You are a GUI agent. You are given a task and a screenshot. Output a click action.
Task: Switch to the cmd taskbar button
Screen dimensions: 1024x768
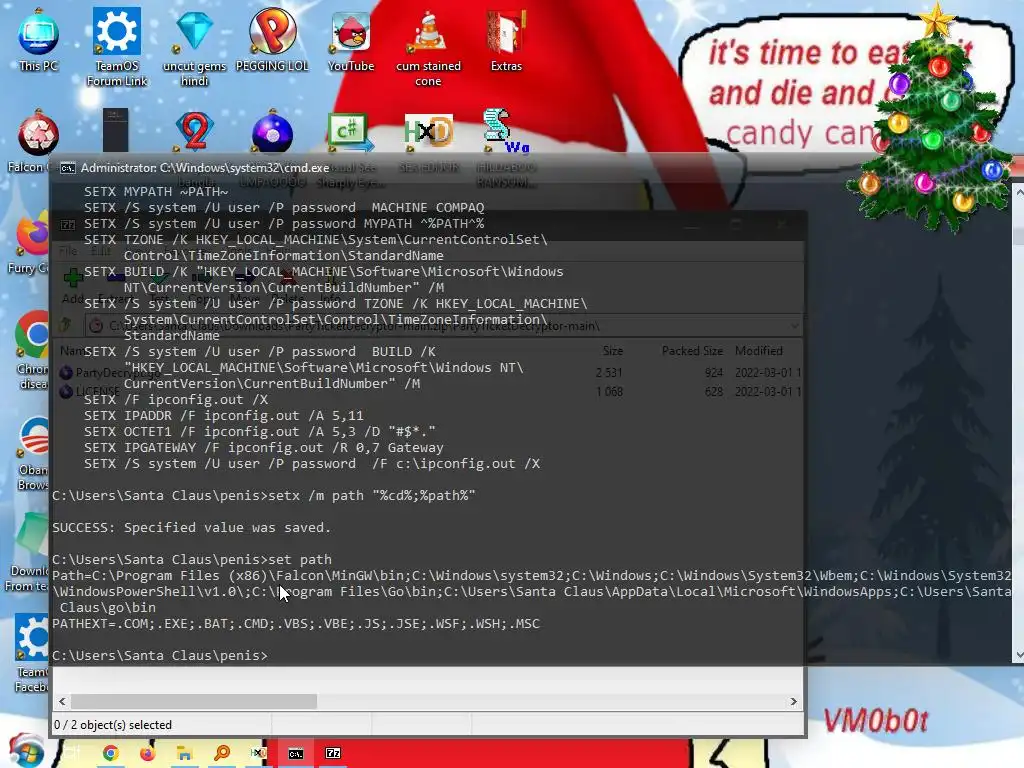296,754
